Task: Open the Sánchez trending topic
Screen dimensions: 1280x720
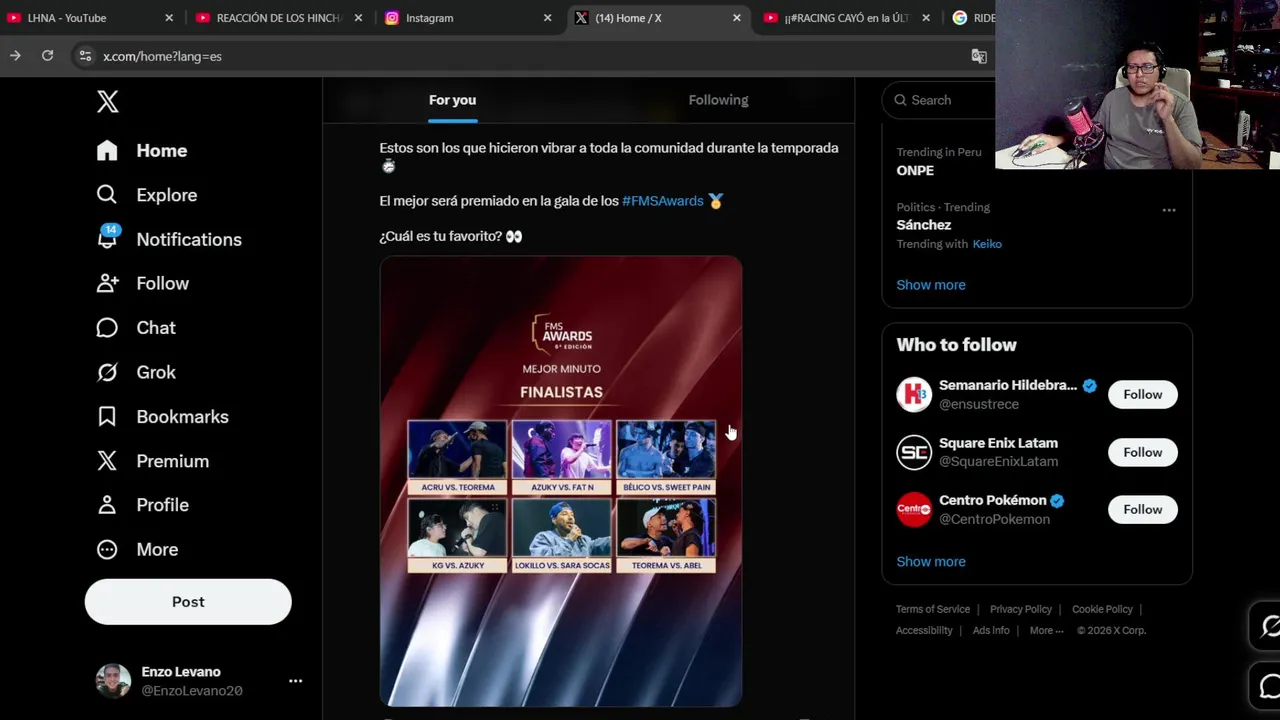Action: coord(923,225)
